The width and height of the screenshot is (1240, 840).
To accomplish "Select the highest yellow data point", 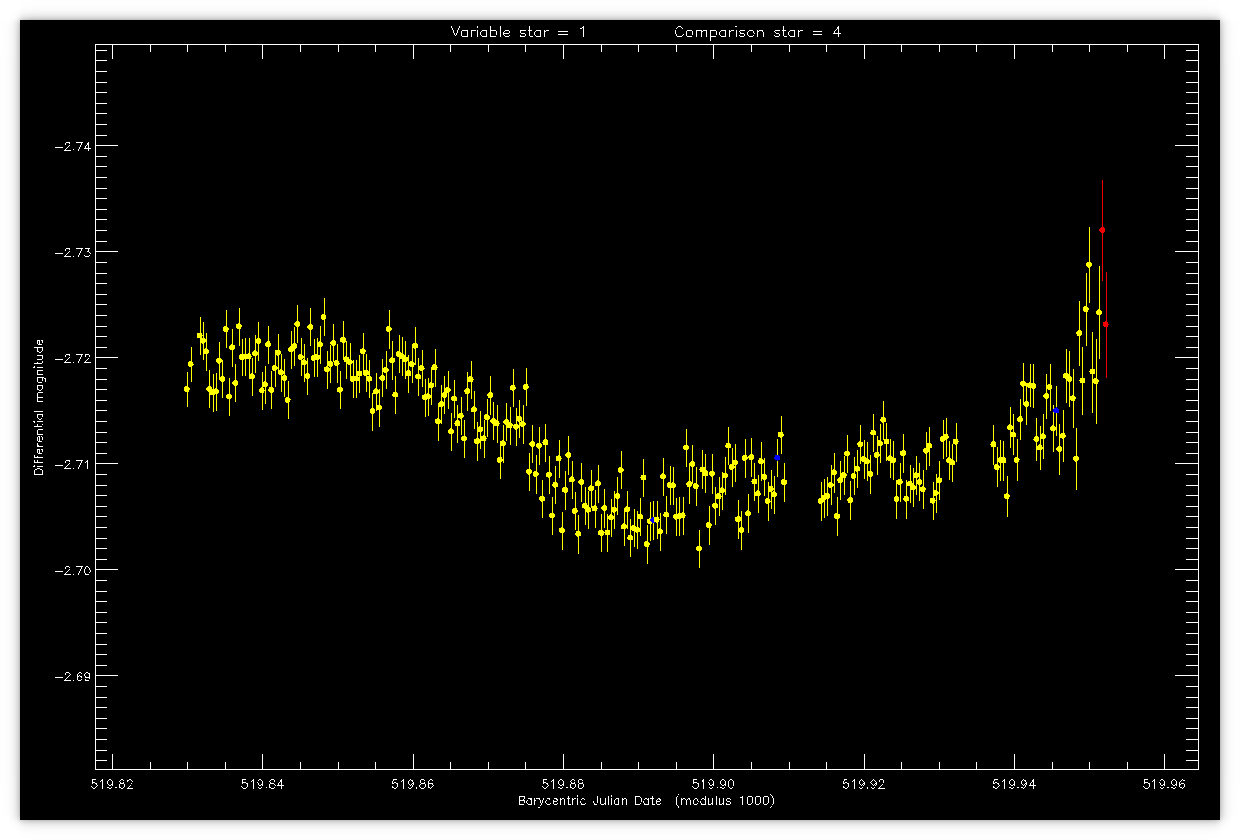I will pyautogui.click(x=1089, y=265).
